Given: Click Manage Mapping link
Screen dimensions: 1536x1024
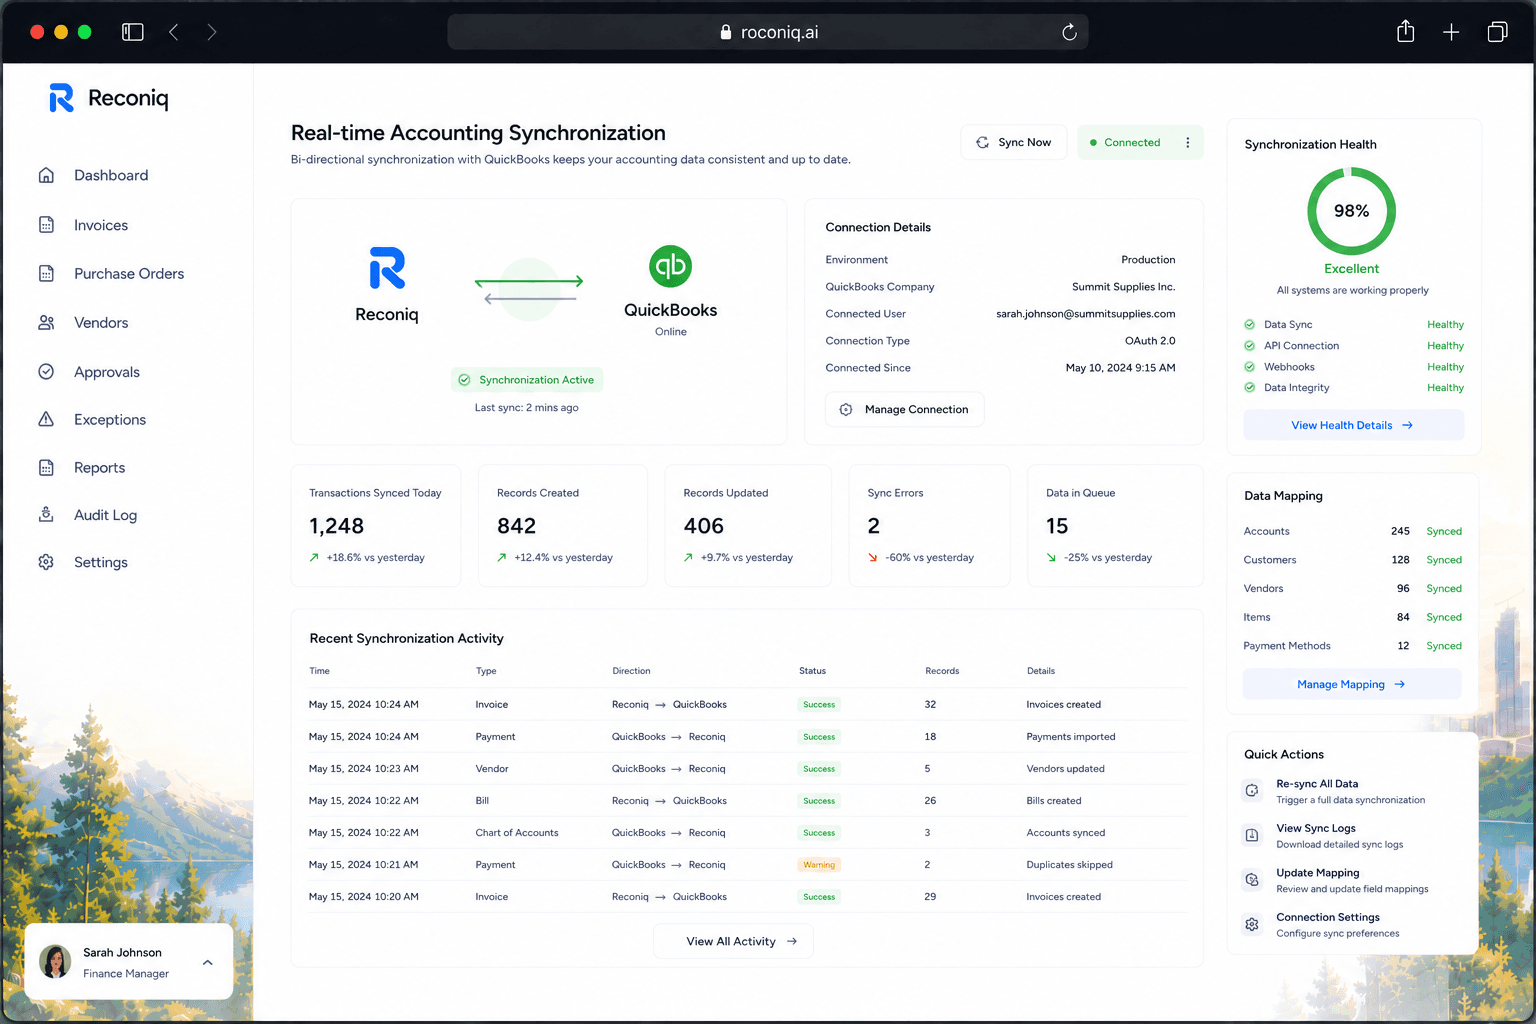Looking at the screenshot, I should (1352, 684).
